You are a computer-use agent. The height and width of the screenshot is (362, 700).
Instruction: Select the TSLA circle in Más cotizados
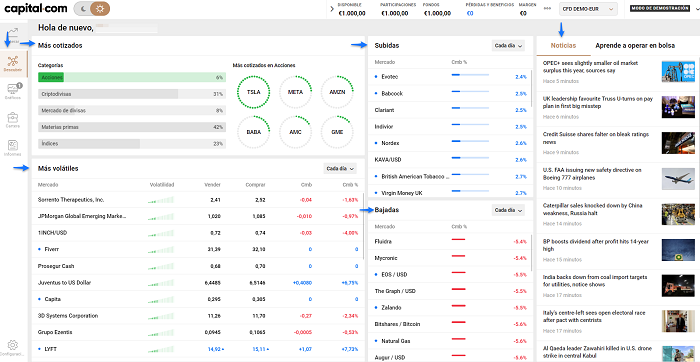pyautogui.click(x=254, y=92)
